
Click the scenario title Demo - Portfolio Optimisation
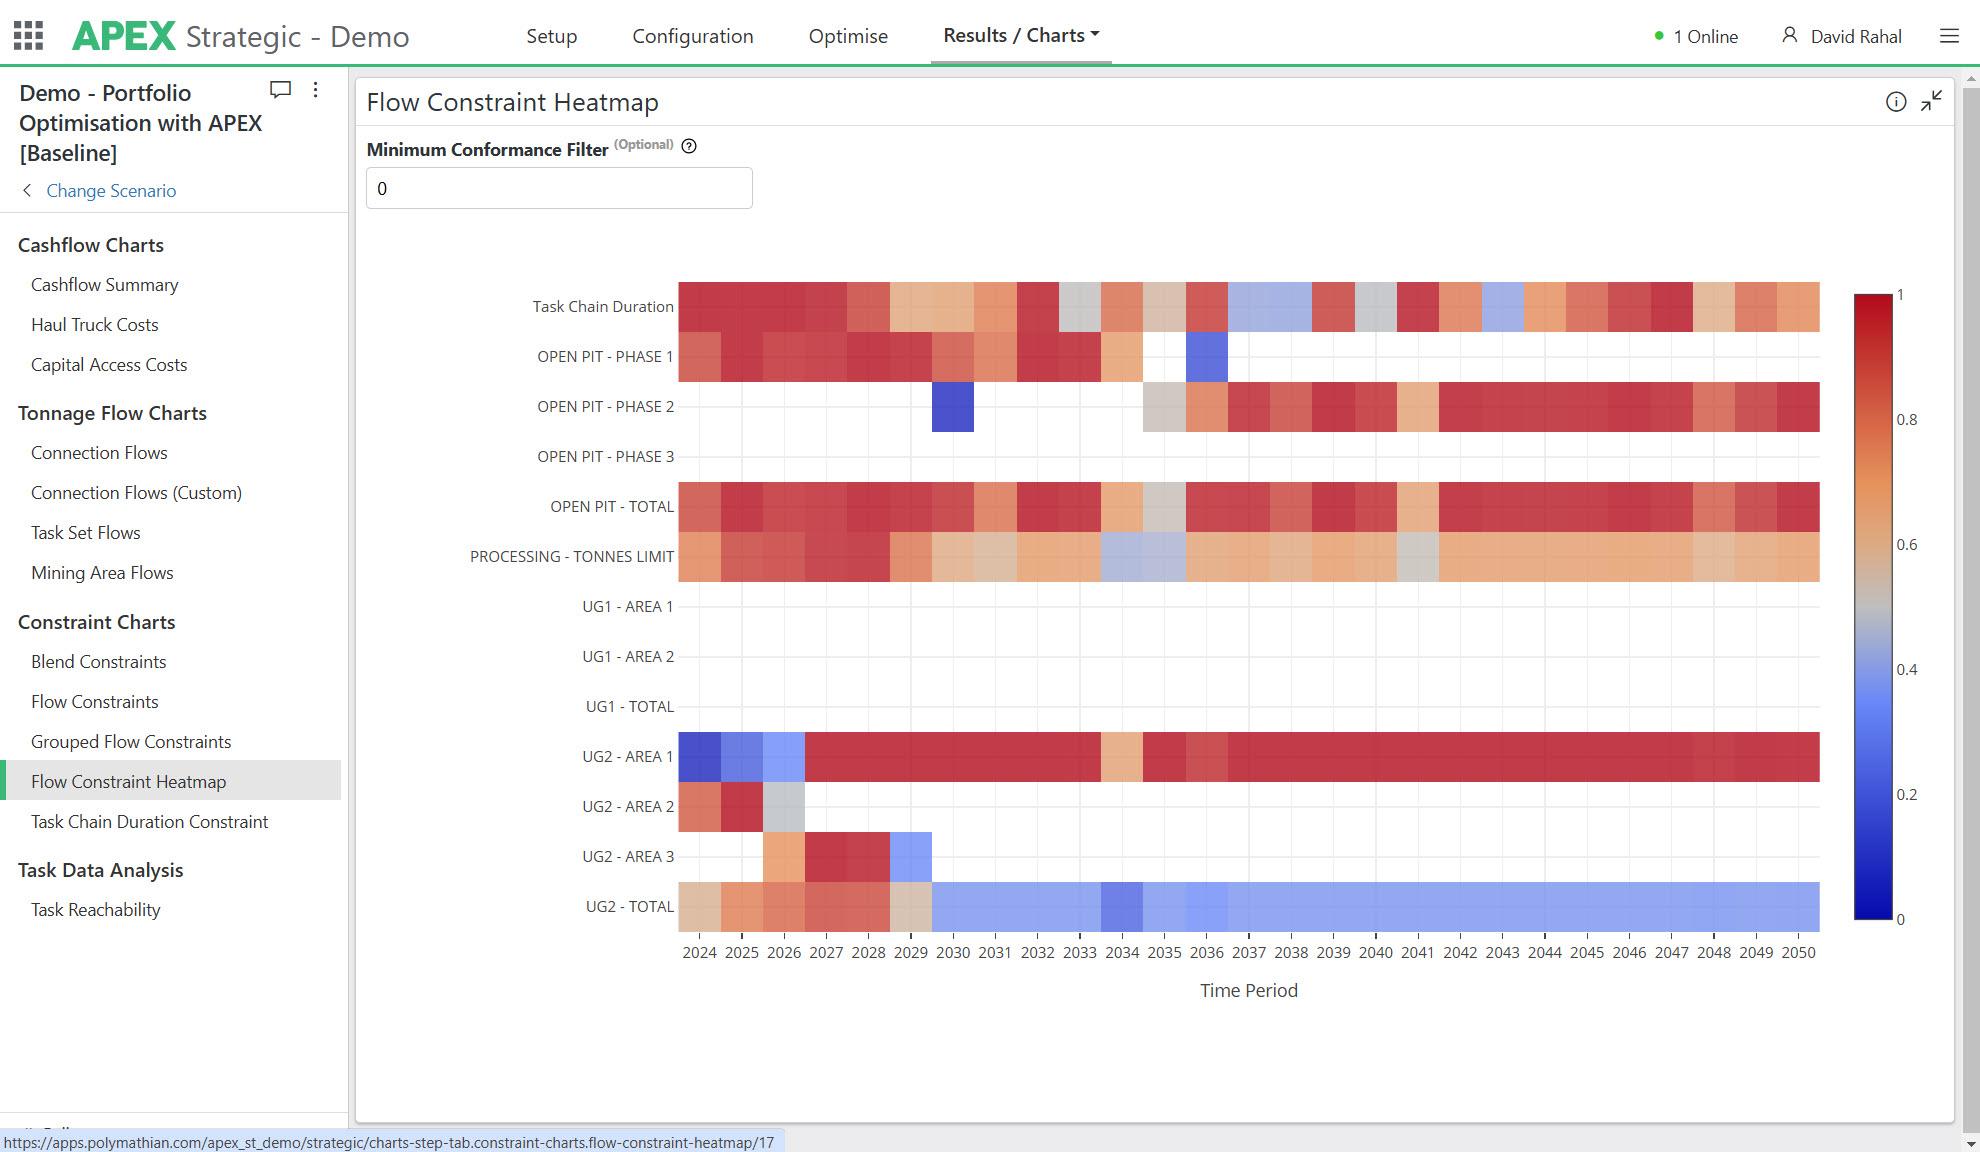[141, 123]
